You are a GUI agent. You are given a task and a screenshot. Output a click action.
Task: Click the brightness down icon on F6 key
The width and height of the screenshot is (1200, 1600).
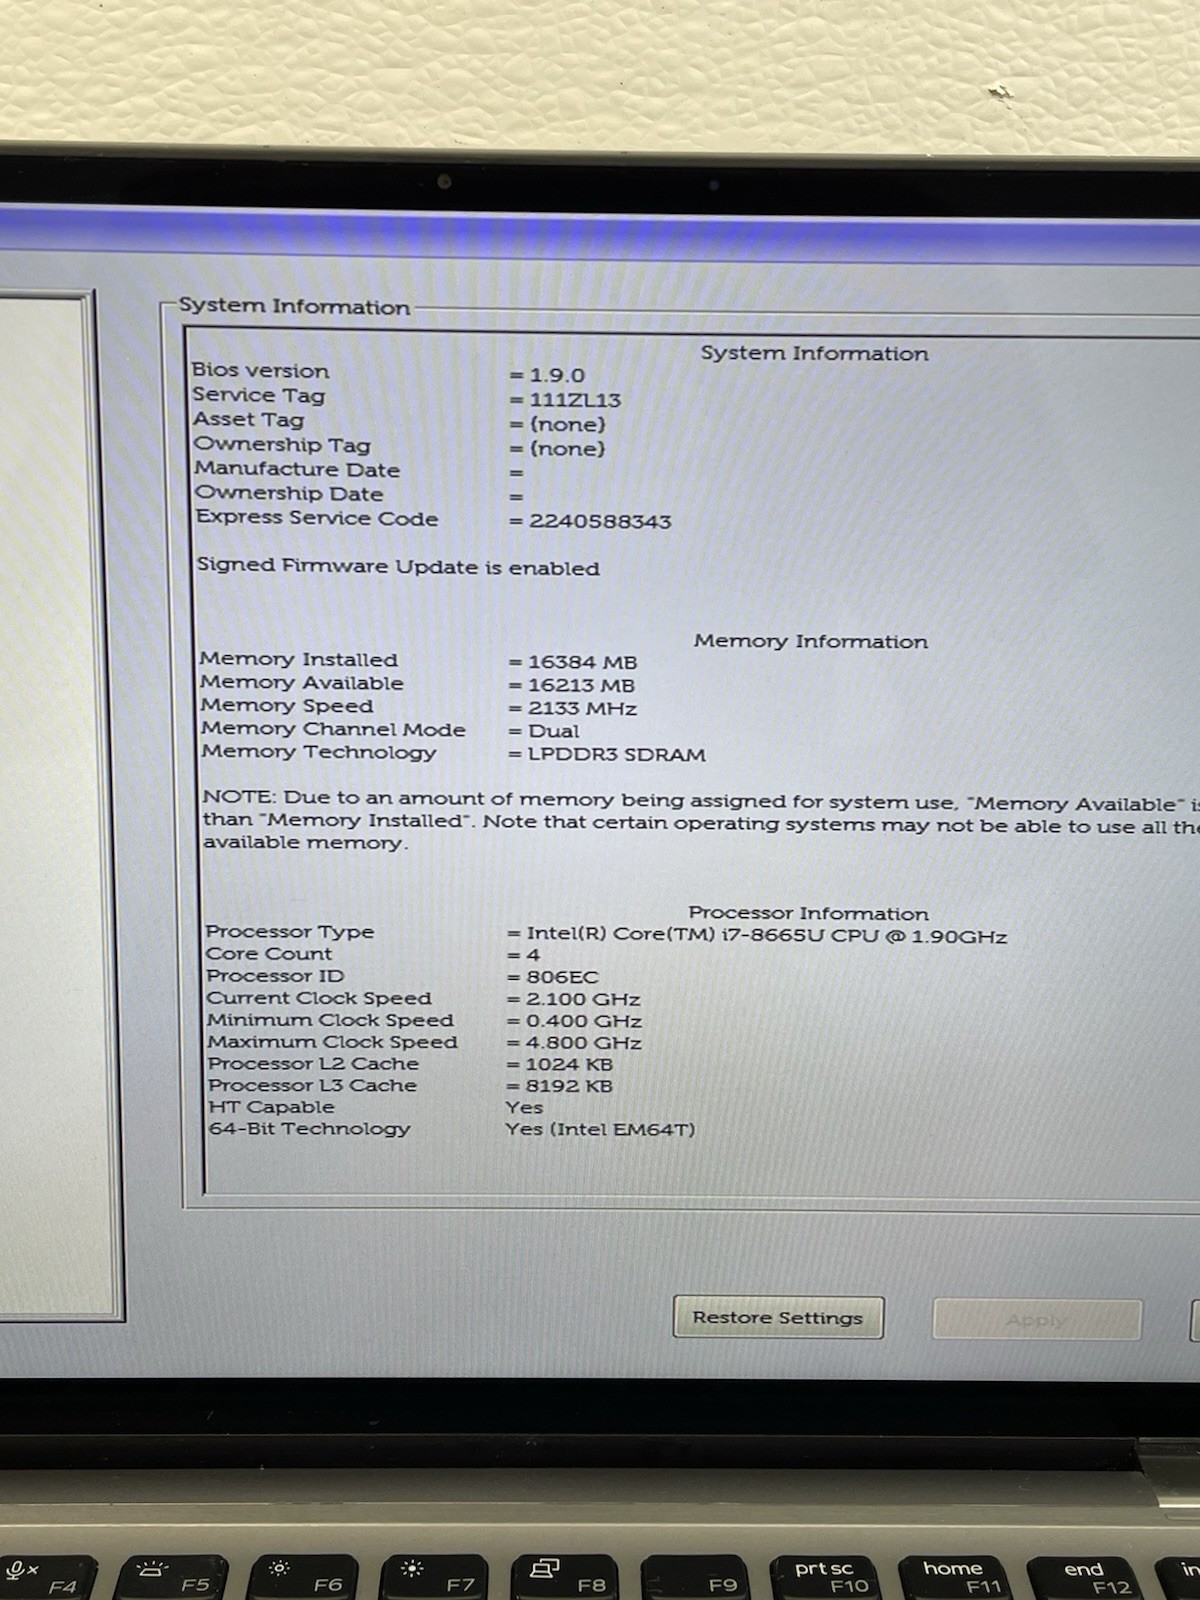(279, 1568)
